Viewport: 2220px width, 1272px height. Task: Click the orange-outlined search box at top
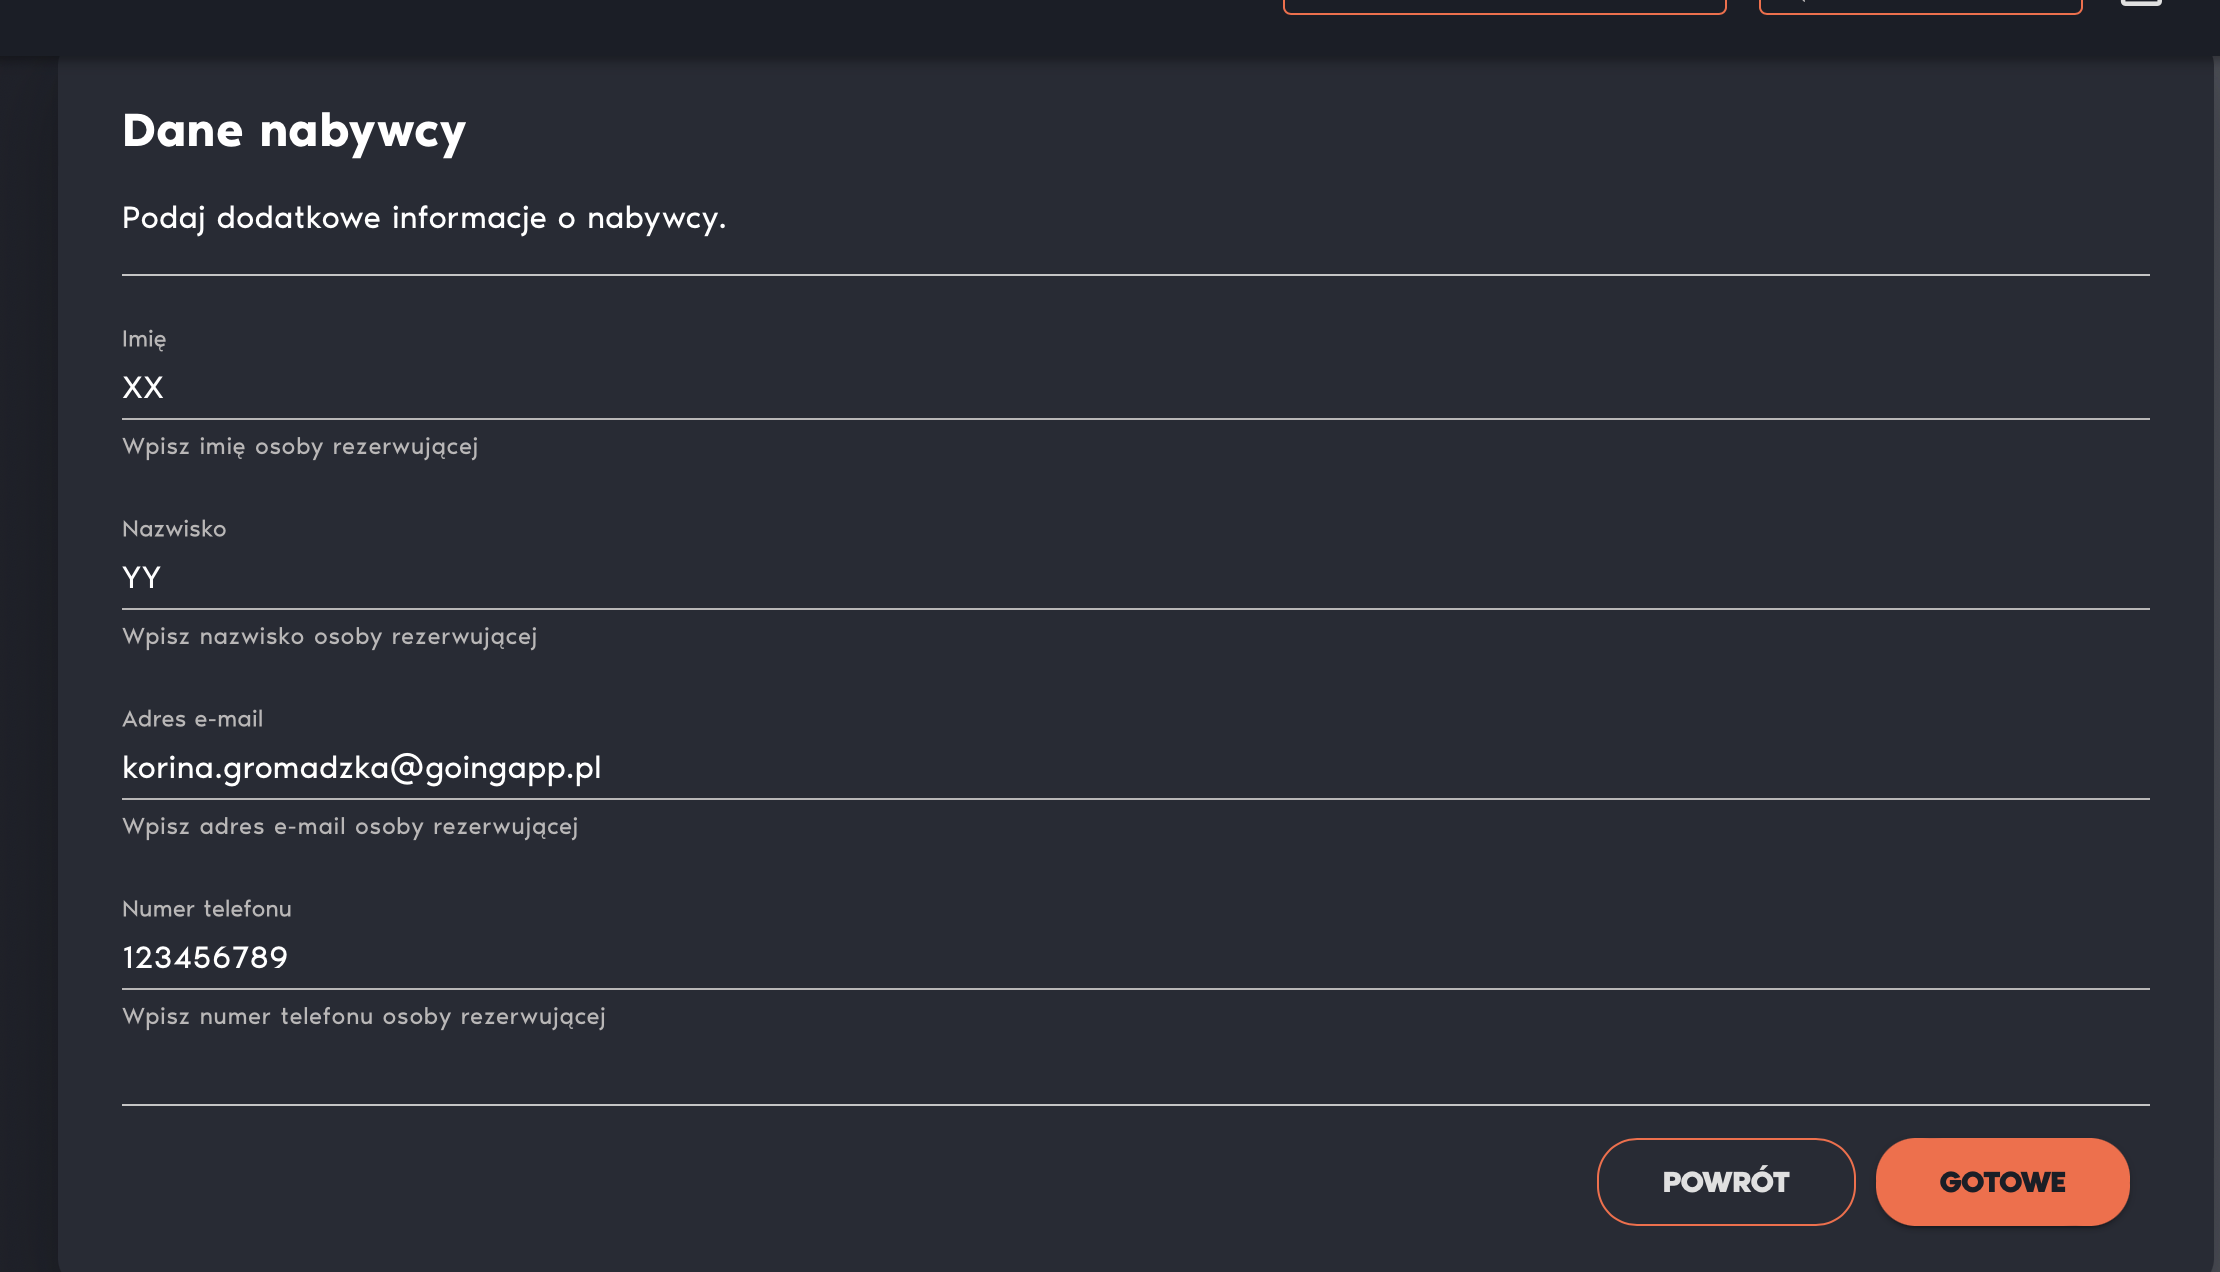[1920, 6]
